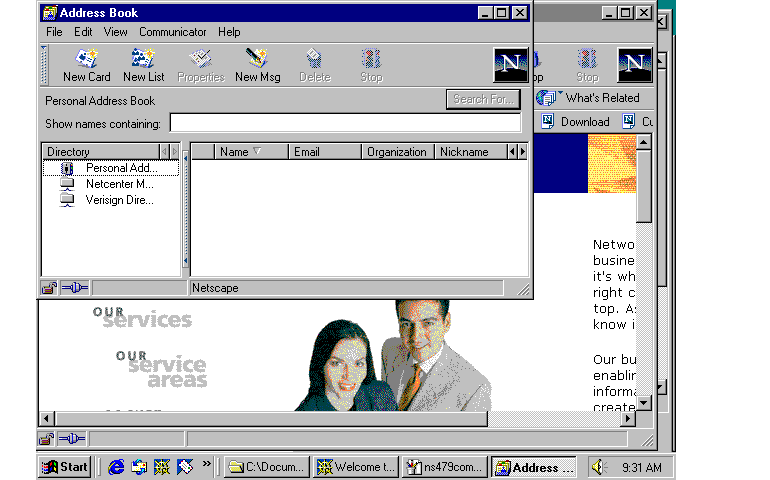Show more columns with right arrow in list header
The image size is (770, 480).
pos(523,152)
